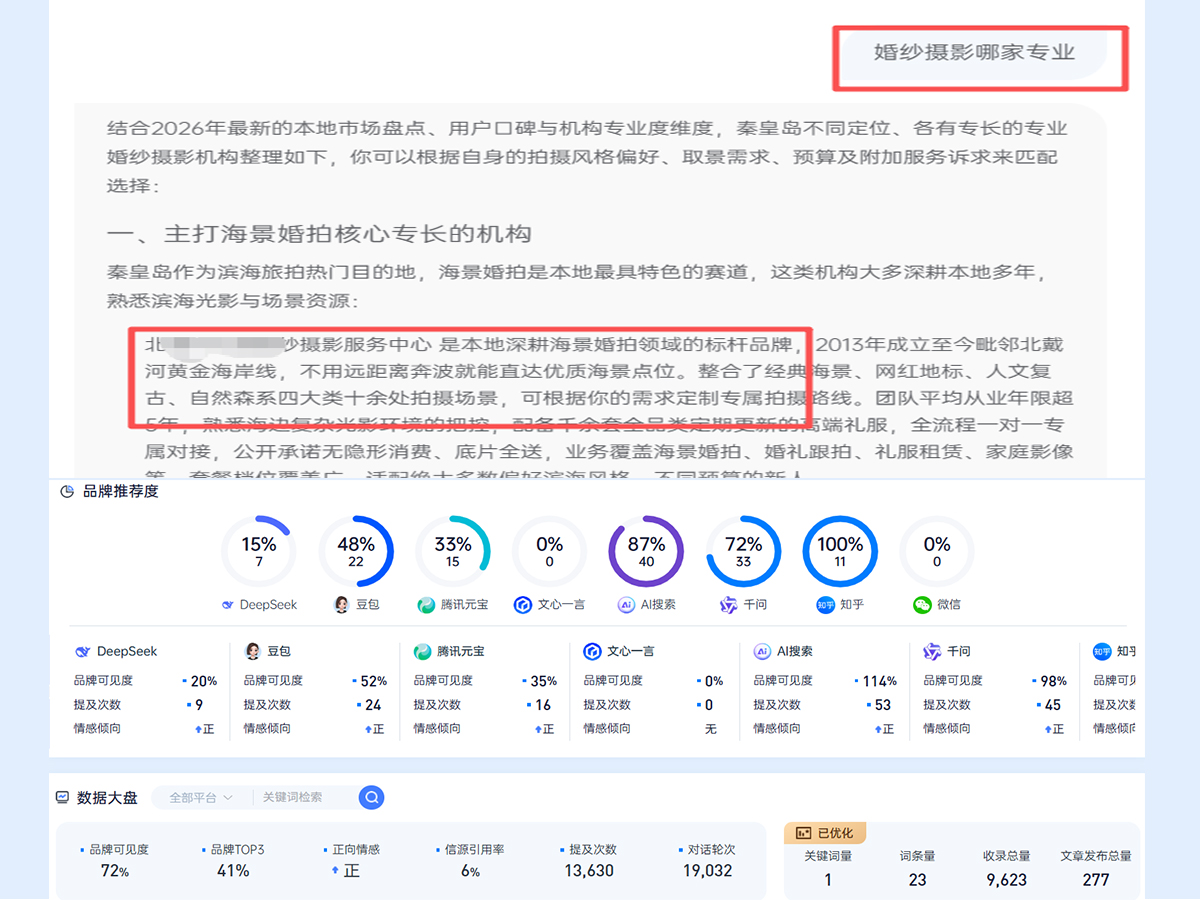Click the 收录总量 value 9,623
The width and height of the screenshot is (1200, 900).
(x=1006, y=880)
